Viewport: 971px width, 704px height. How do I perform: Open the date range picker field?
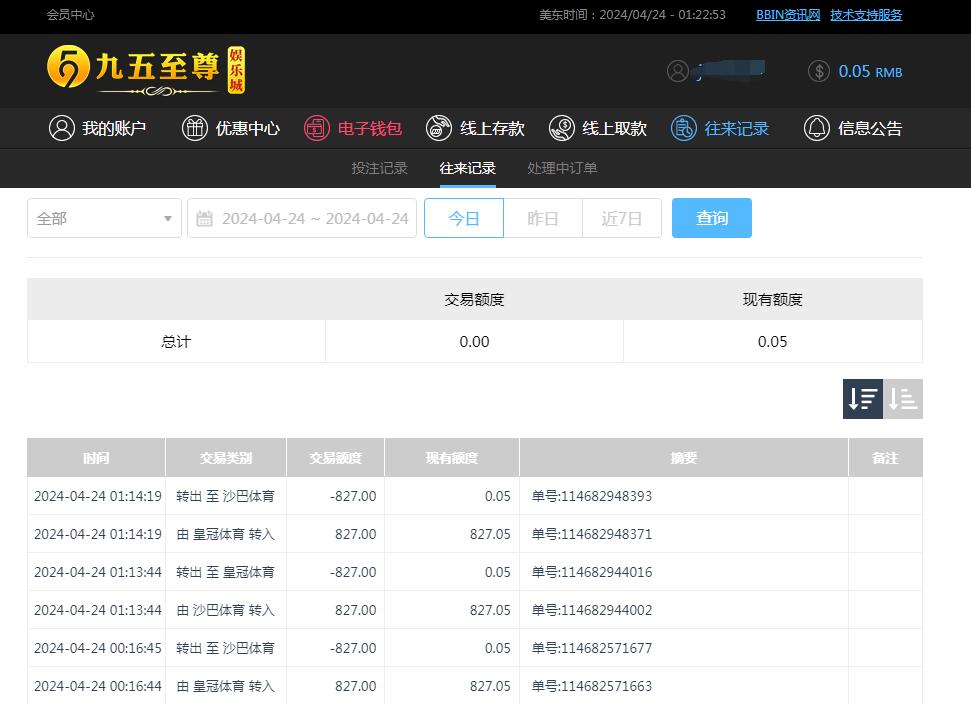coord(302,218)
